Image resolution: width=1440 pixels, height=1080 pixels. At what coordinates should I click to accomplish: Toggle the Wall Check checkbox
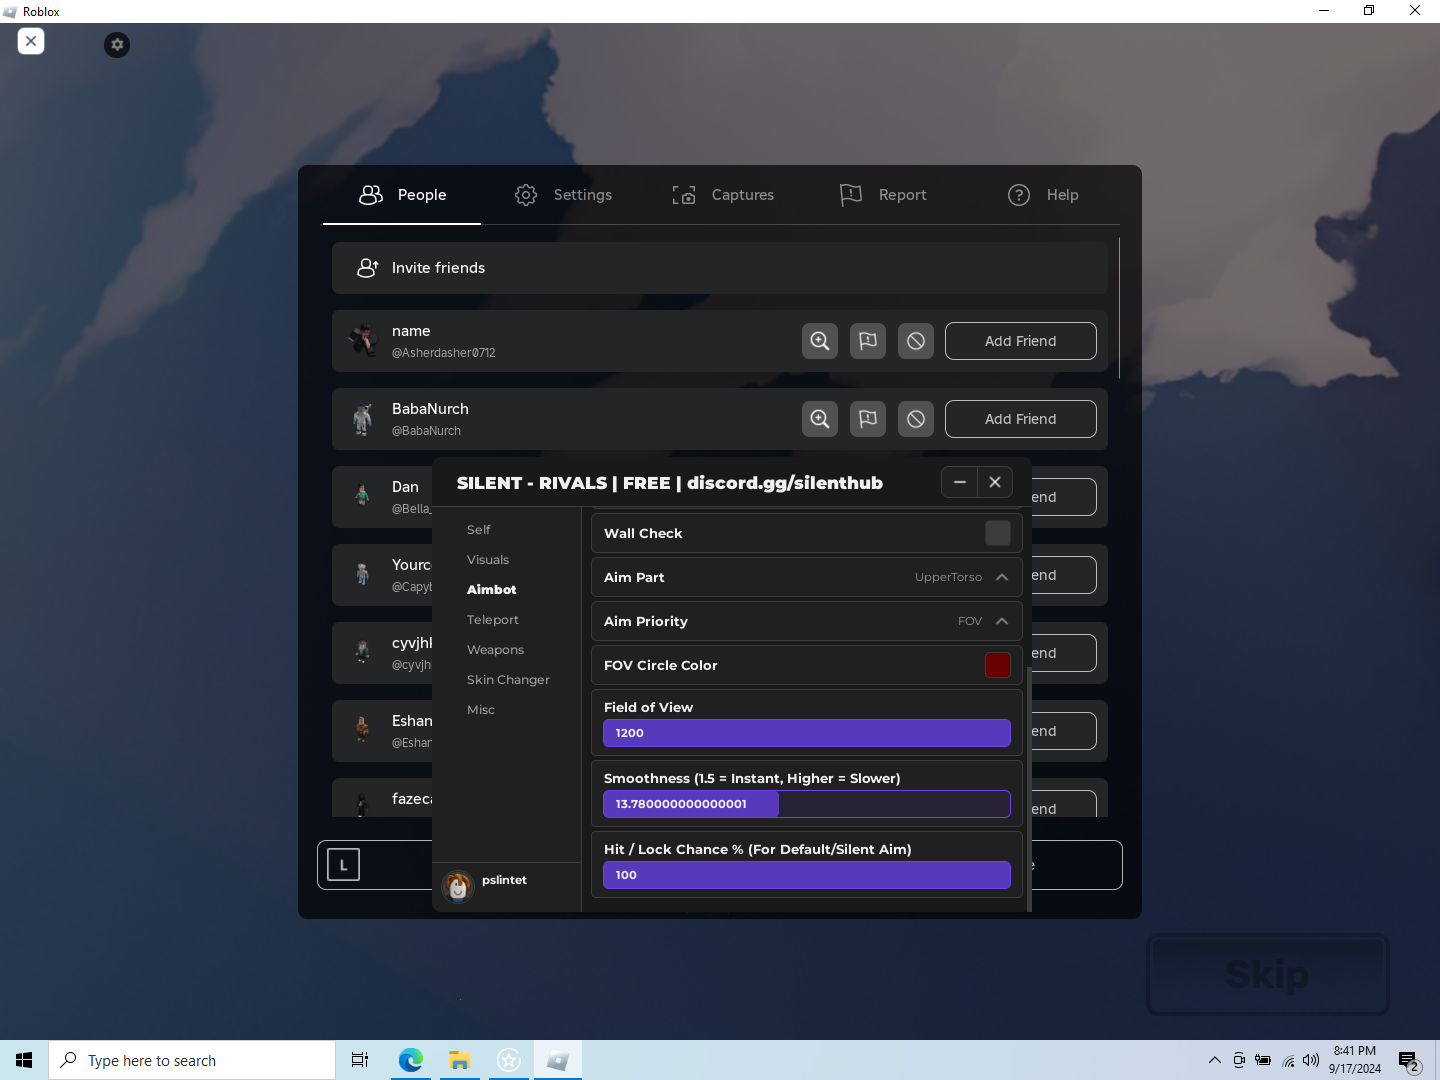(x=998, y=533)
